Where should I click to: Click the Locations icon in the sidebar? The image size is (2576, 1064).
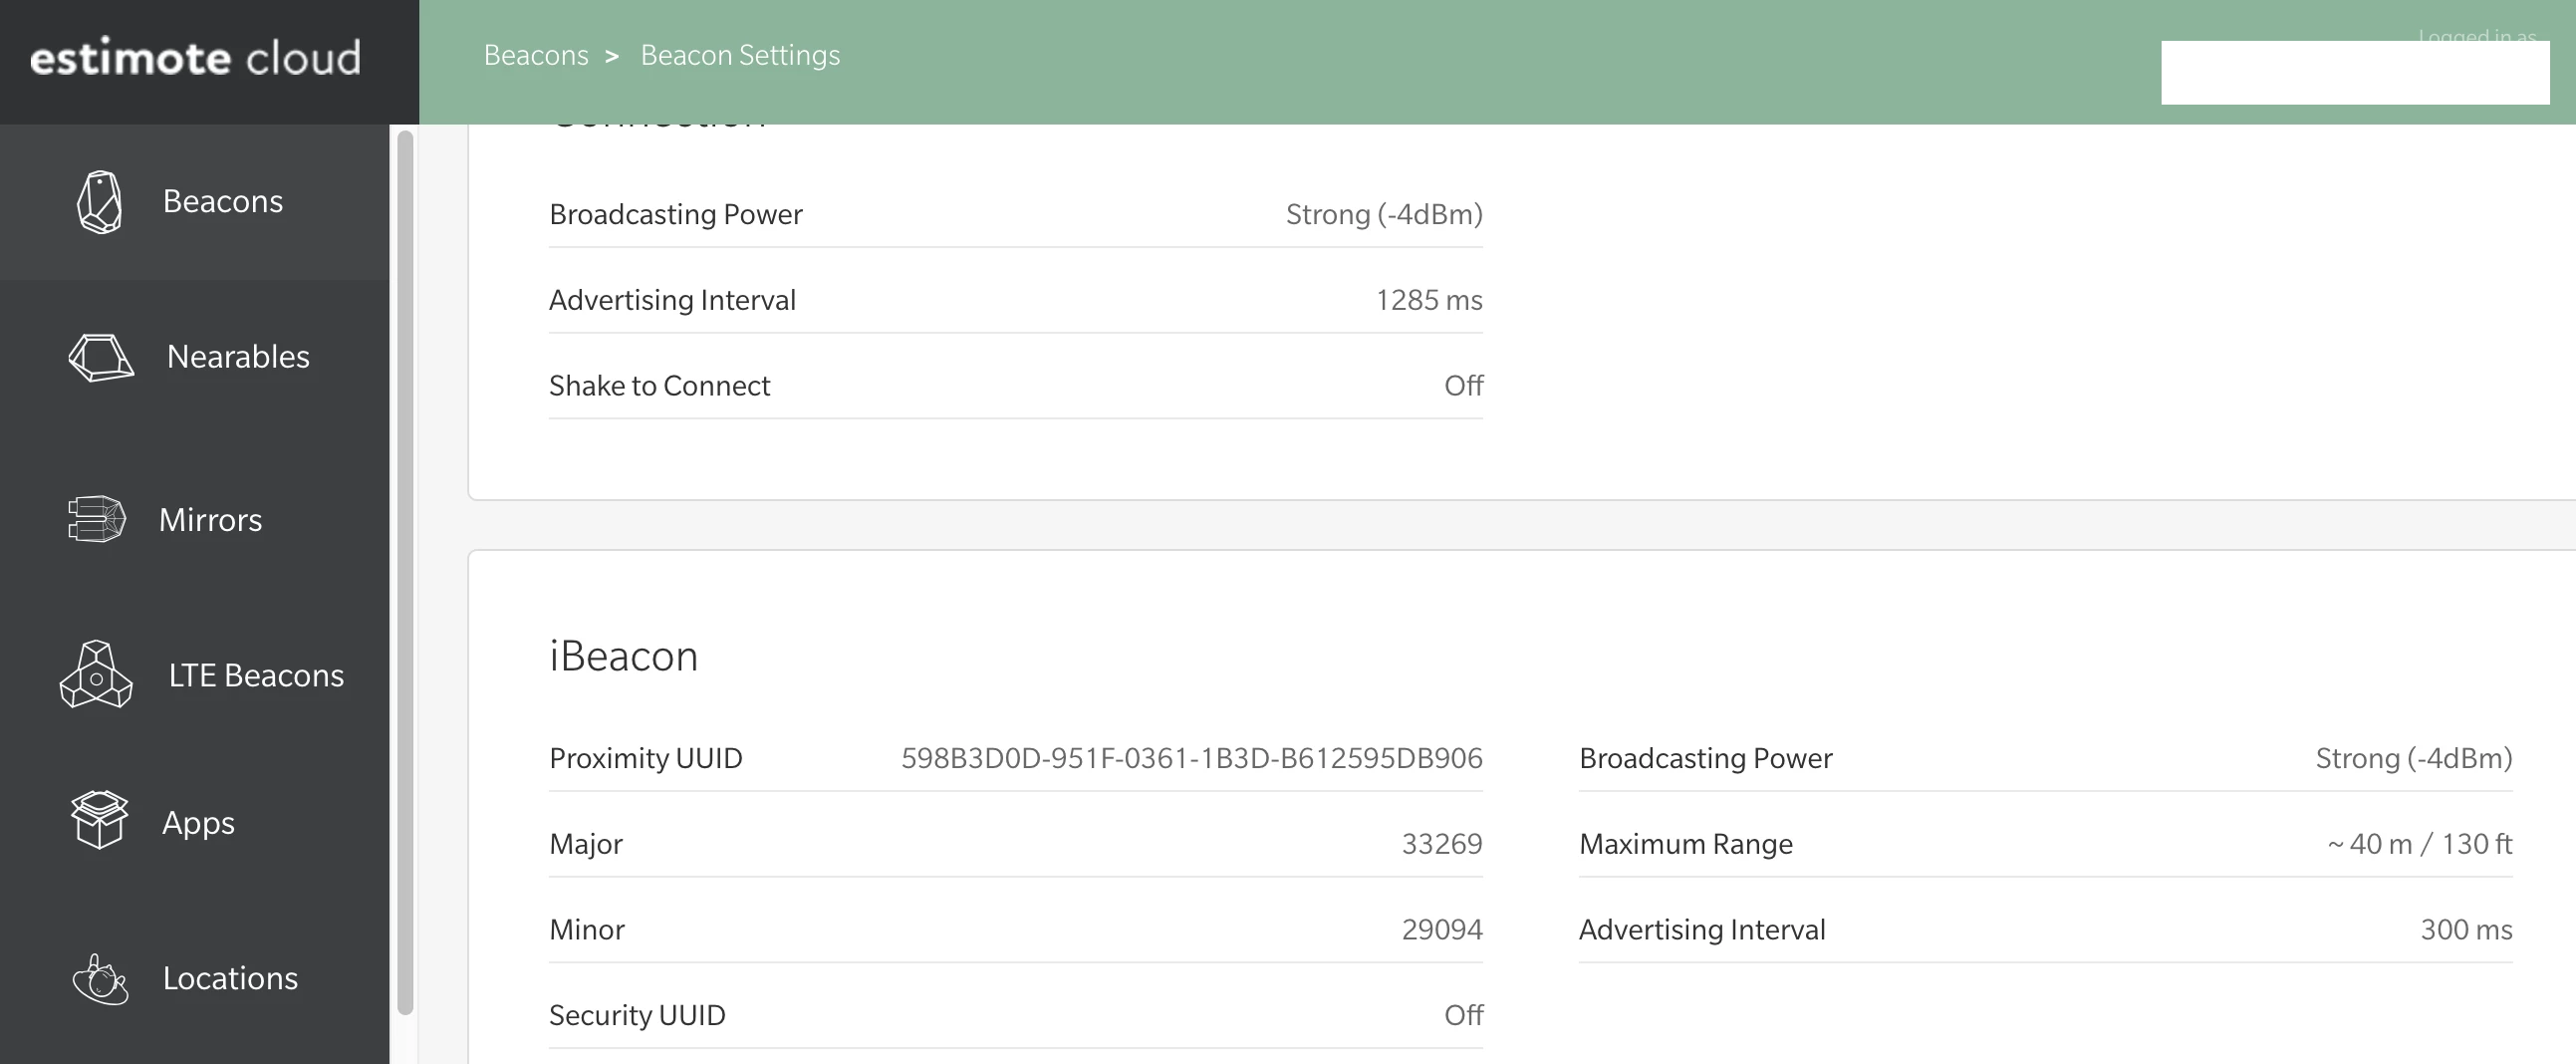pyautogui.click(x=100, y=979)
